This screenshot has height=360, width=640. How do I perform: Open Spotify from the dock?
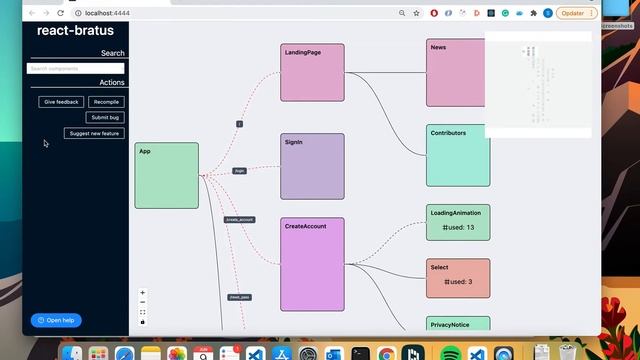[450, 353]
